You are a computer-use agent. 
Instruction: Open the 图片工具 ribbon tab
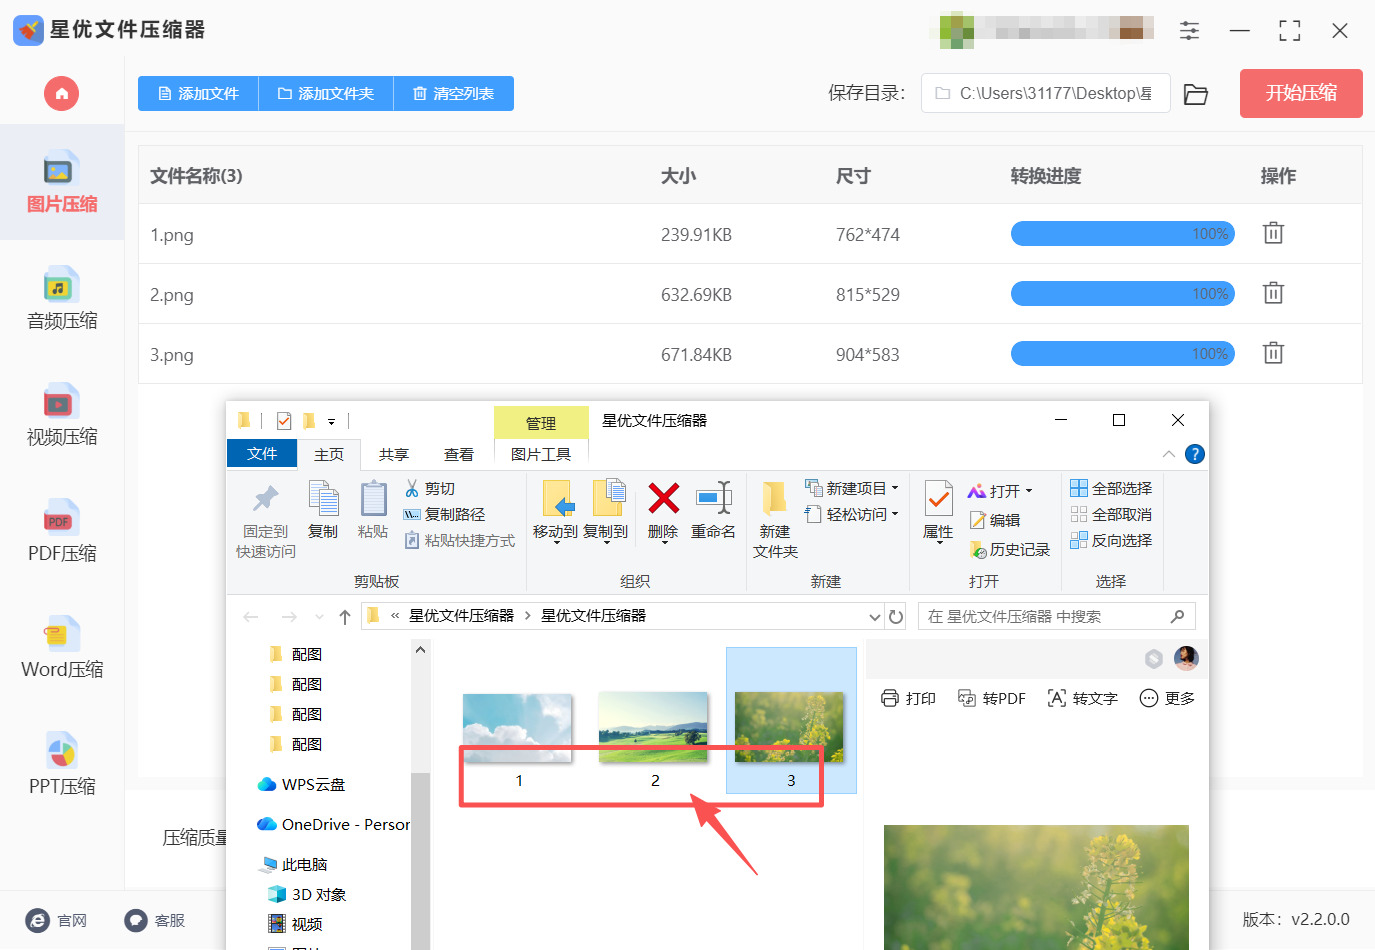(541, 454)
